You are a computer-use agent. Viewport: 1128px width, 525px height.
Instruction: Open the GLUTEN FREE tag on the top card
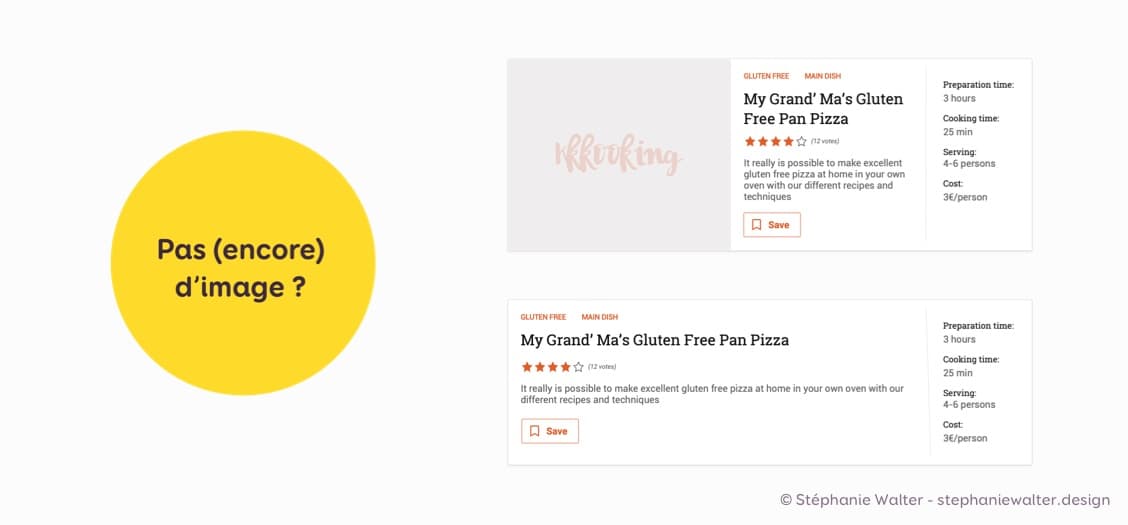[x=766, y=76]
